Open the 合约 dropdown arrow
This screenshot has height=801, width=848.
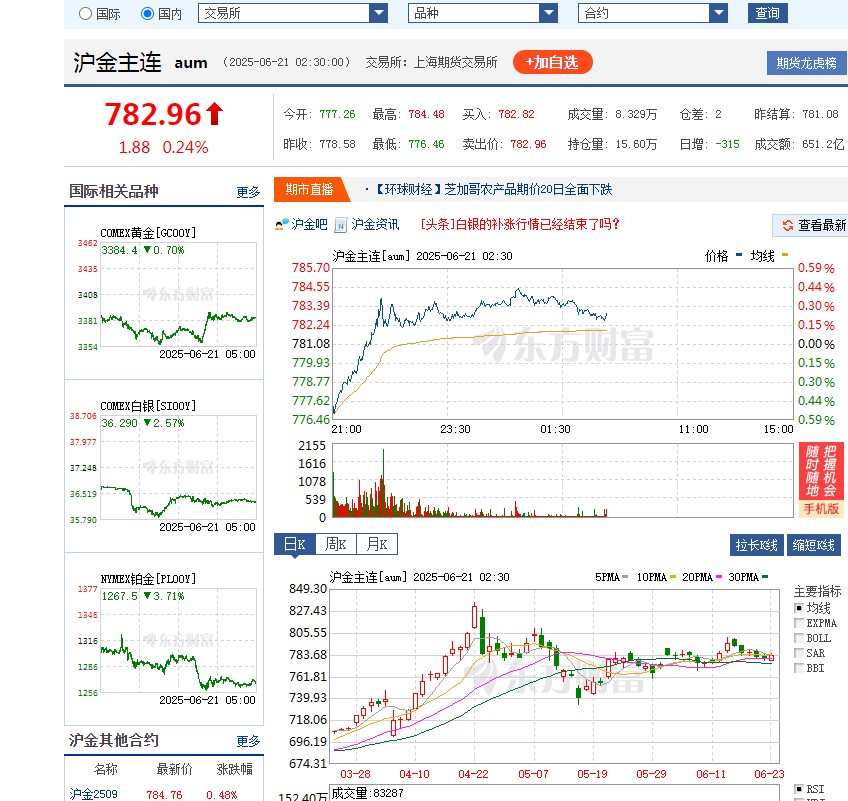pos(718,13)
